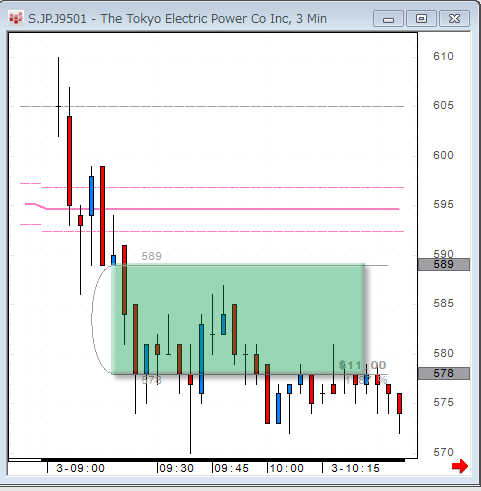This screenshot has height=491, width=481.
Task: Click the 575 price axis label
Action: pyautogui.click(x=443, y=402)
